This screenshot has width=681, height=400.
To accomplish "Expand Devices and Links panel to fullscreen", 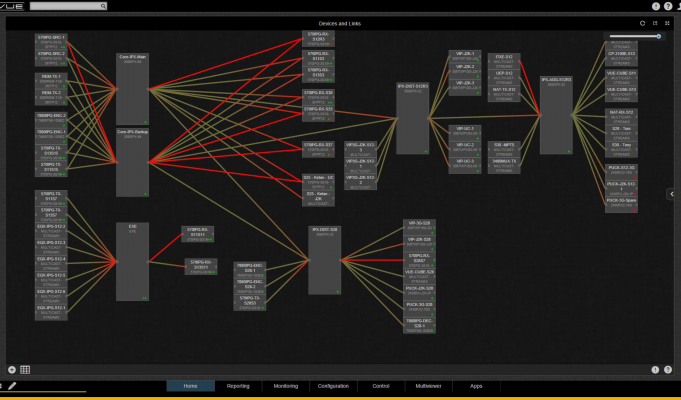I will (x=667, y=23).
